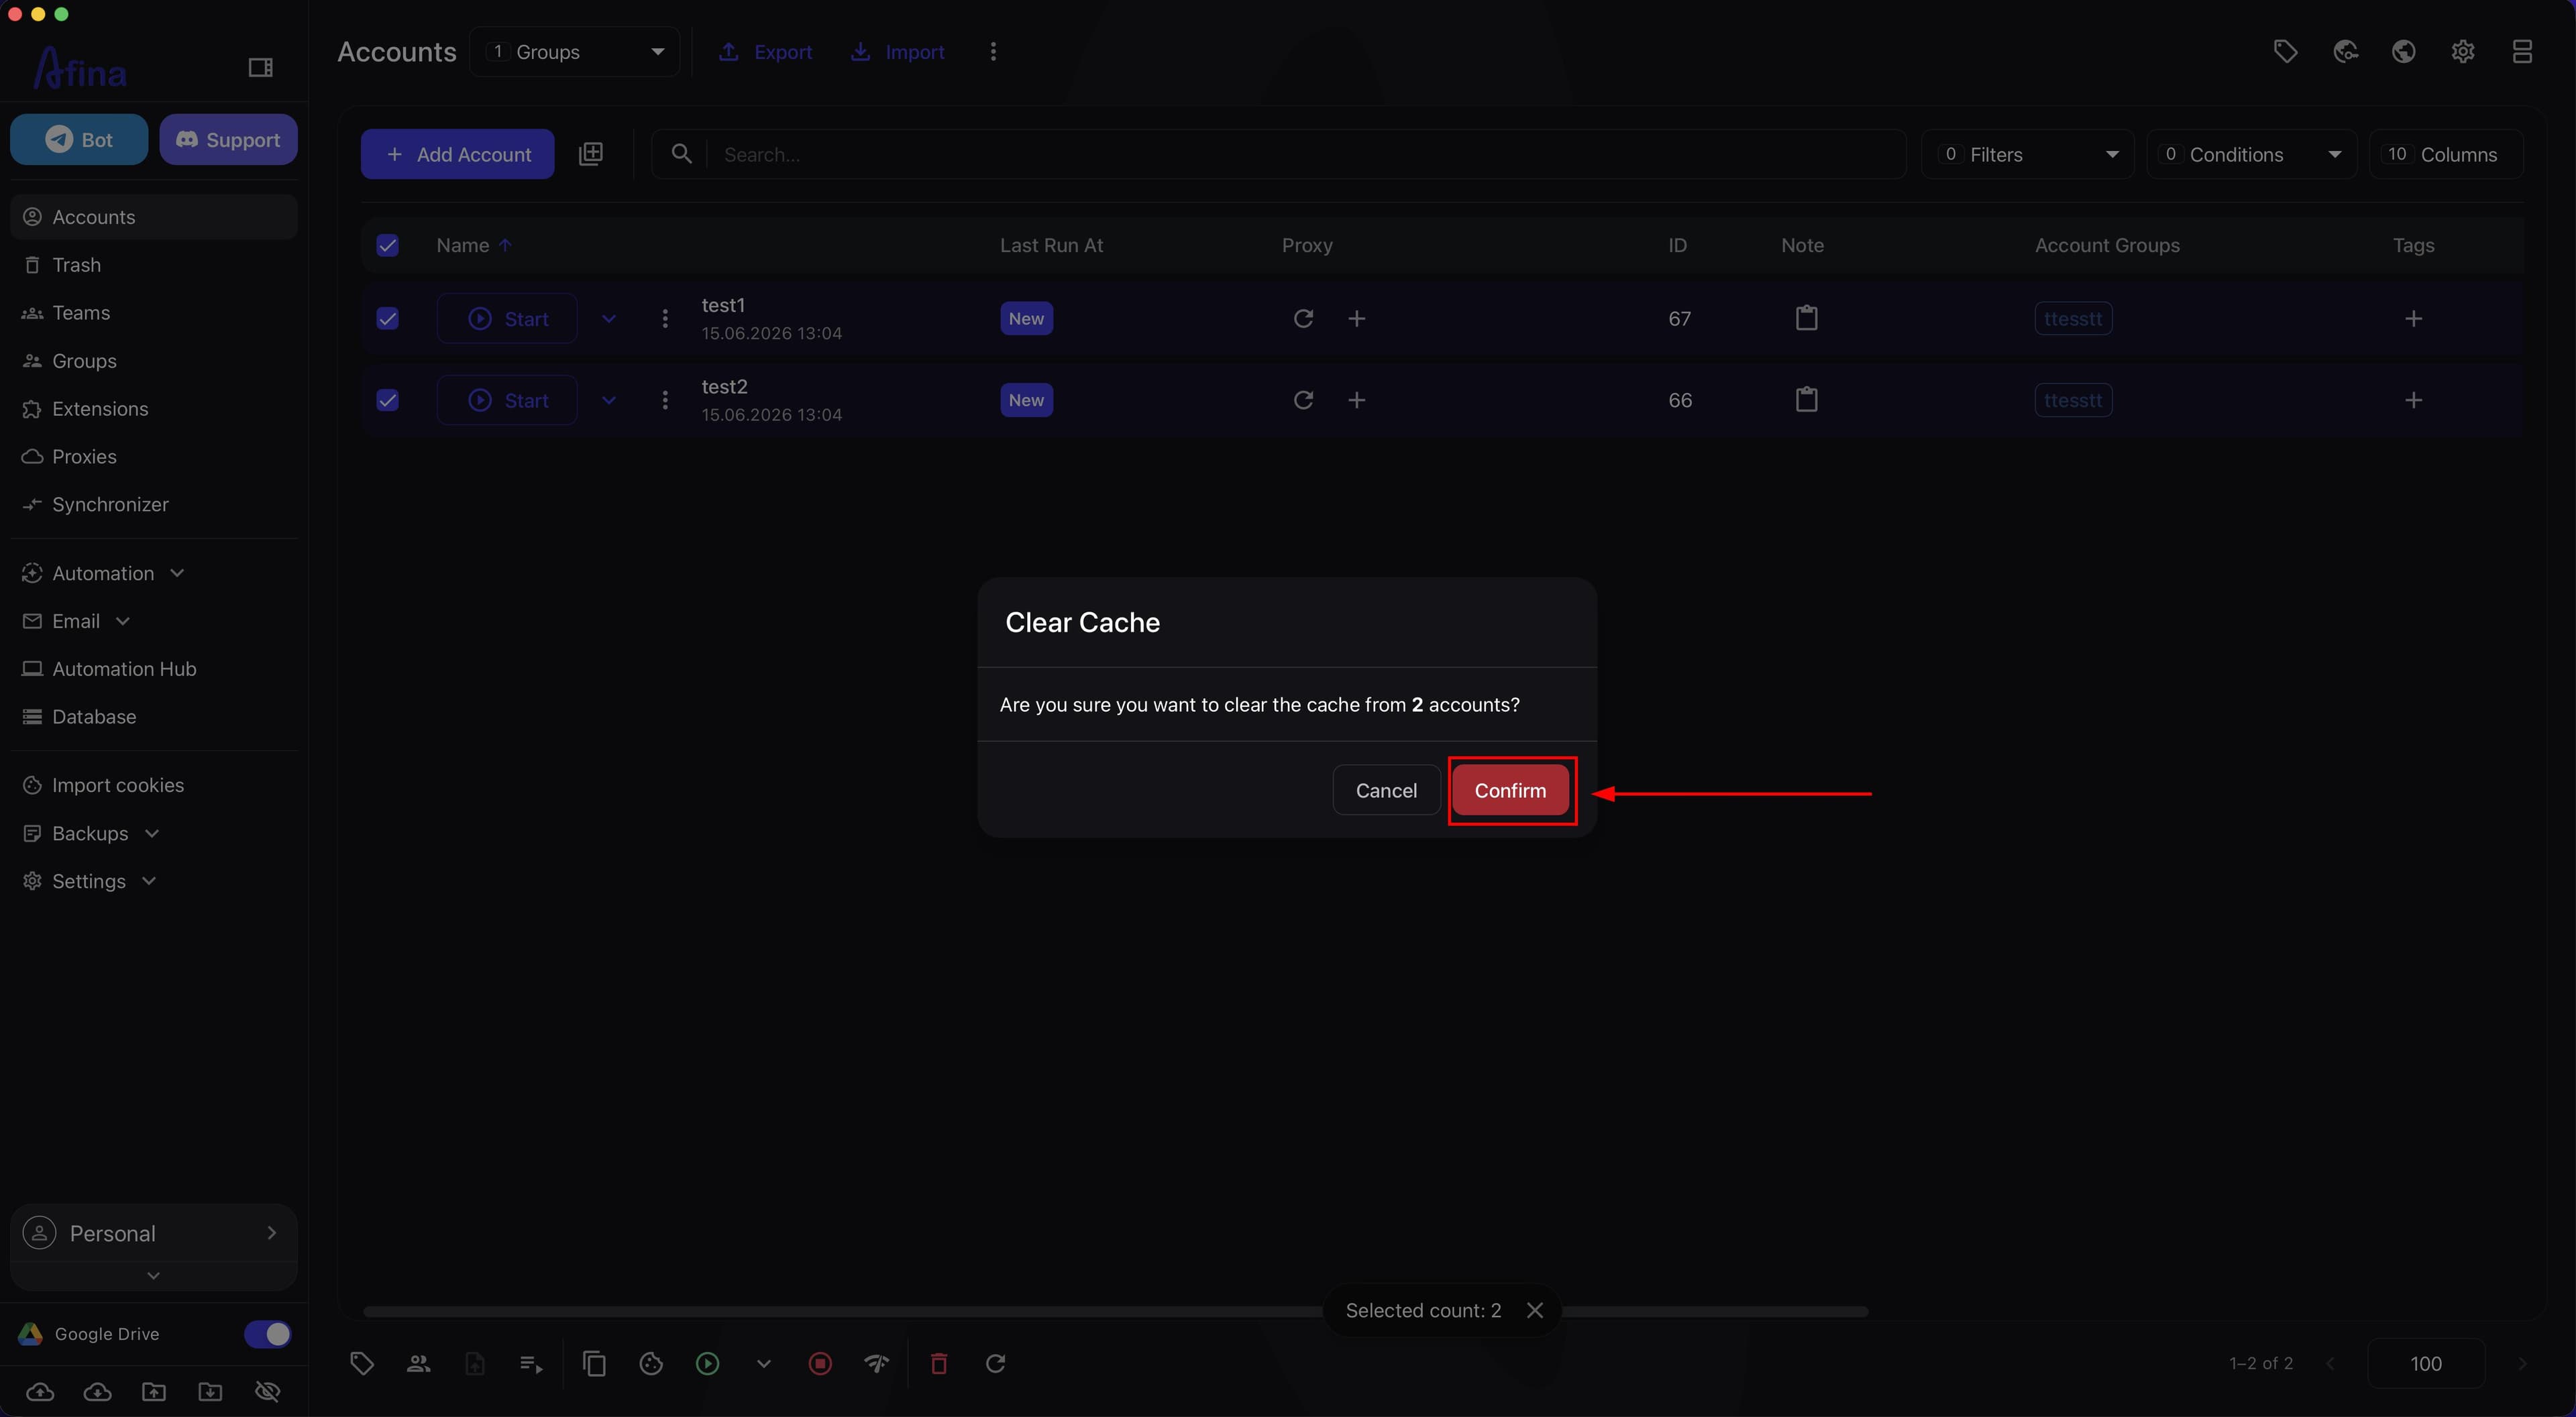Cancel the Clear Cache dialog
Image resolution: width=2576 pixels, height=1417 pixels.
[x=1386, y=790]
